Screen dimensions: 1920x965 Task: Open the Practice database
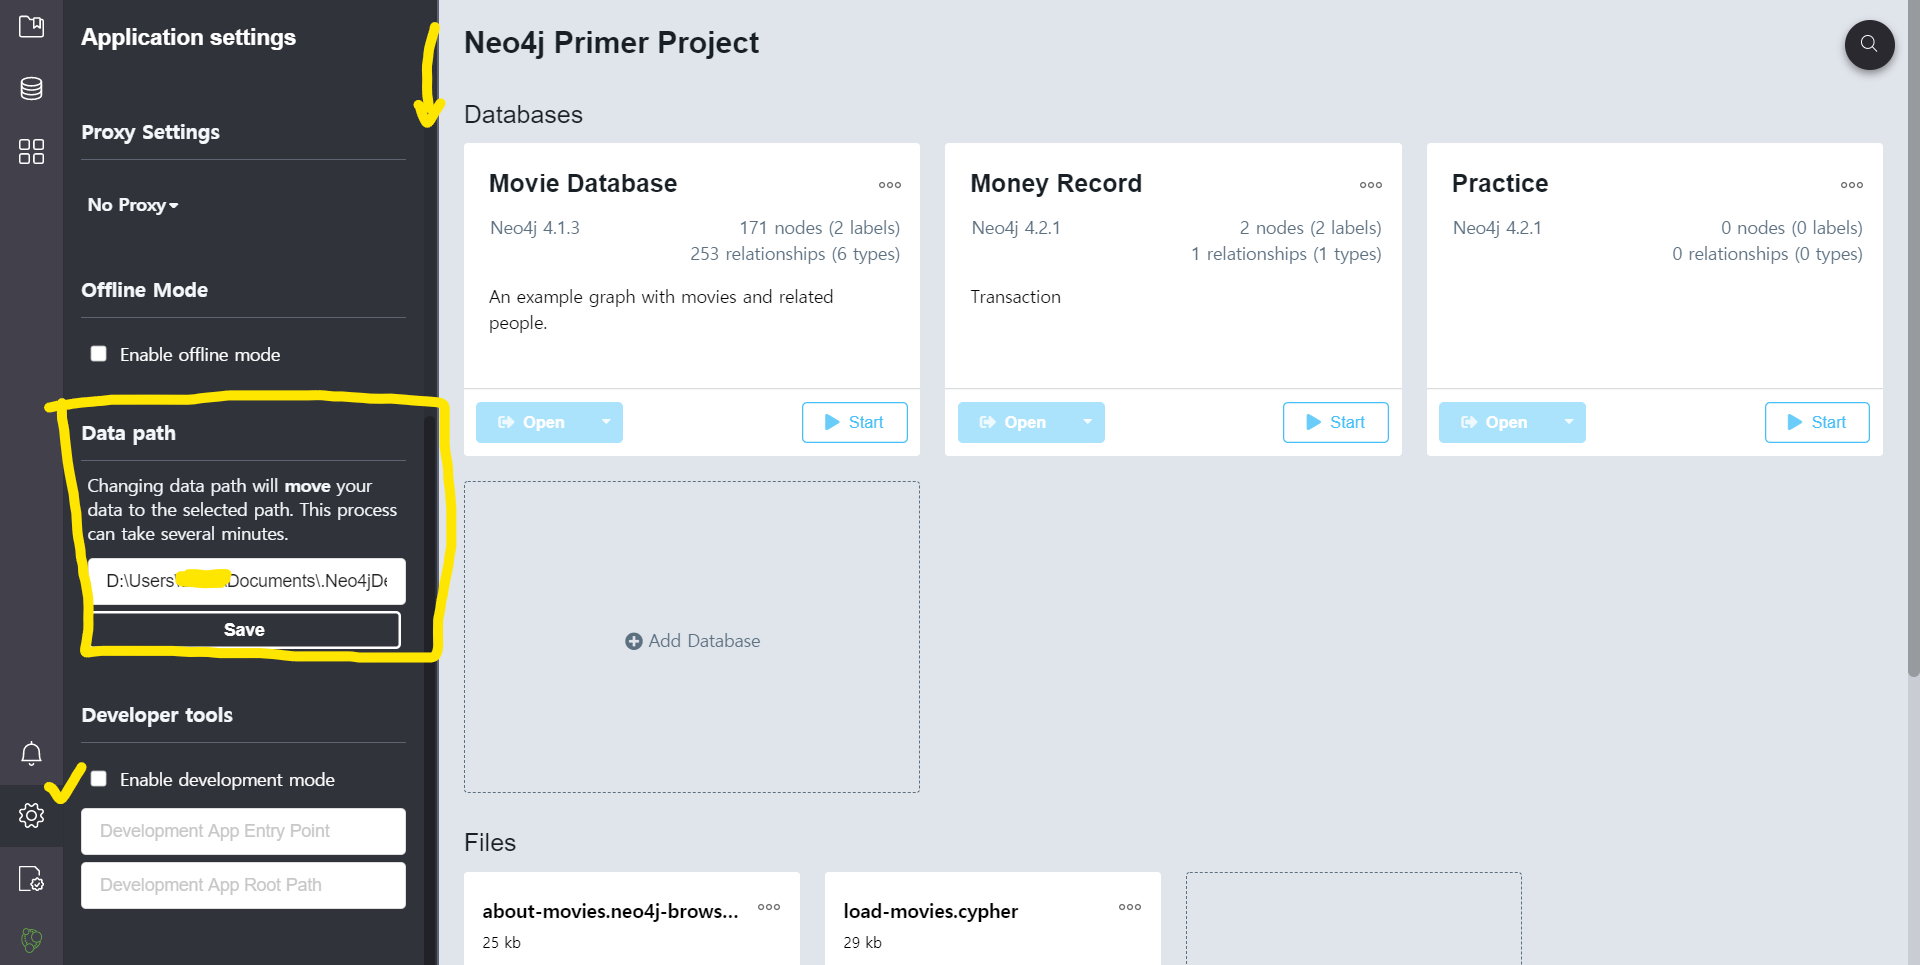1496,422
